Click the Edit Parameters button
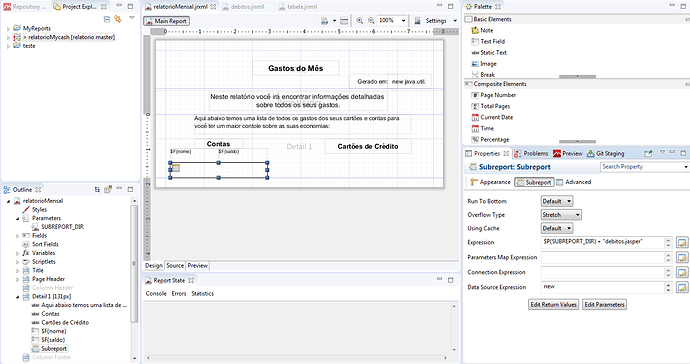This screenshot has width=690, height=364. (x=604, y=305)
